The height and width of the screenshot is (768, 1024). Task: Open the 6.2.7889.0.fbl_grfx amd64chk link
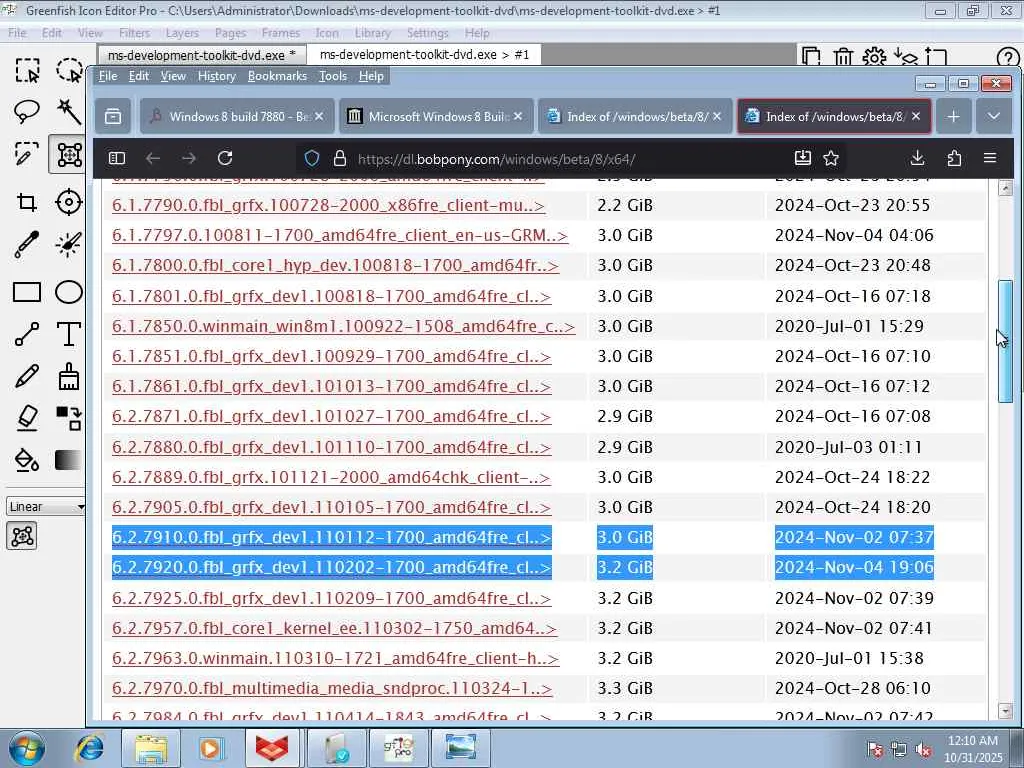pyautogui.click(x=331, y=477)
